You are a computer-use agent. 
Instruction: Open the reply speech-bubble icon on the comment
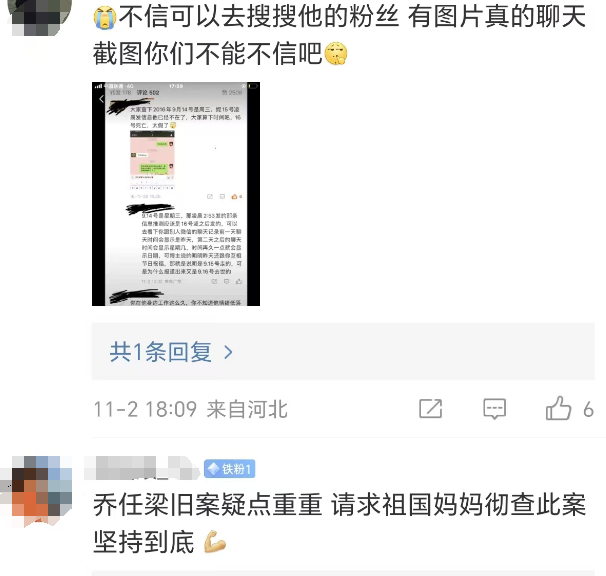pyautogui.click(x=494, y=409)
